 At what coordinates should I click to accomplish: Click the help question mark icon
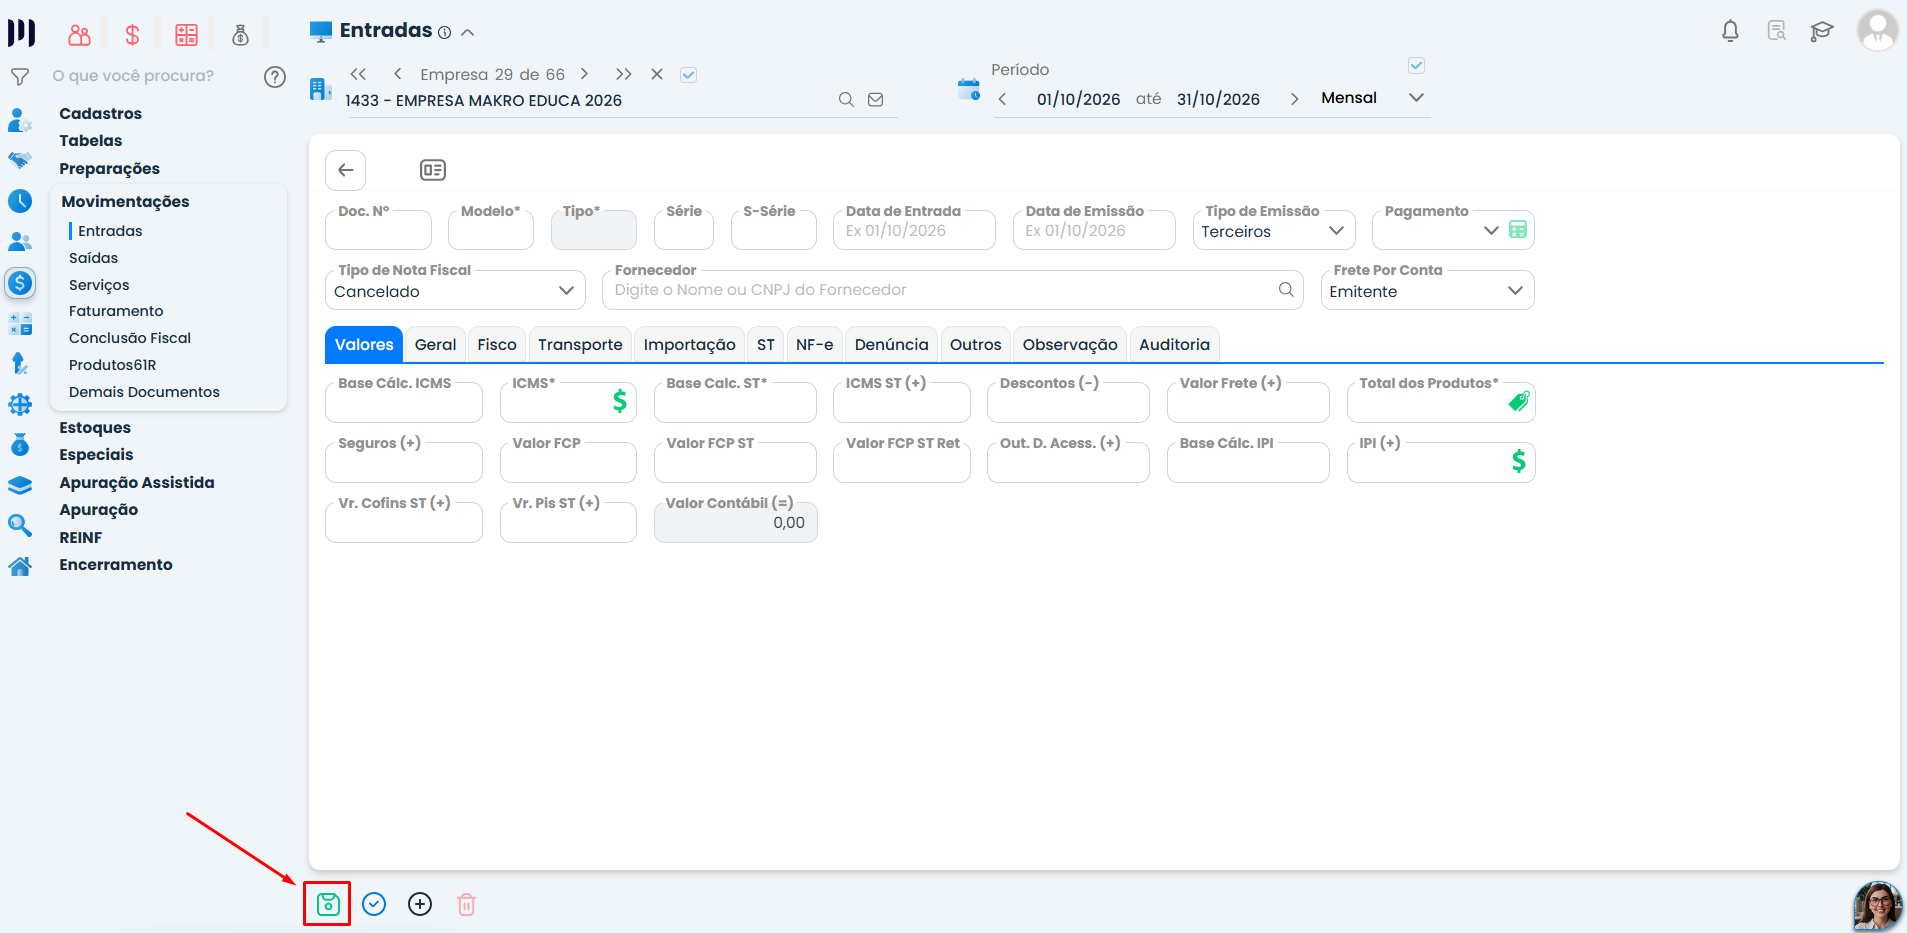tap(275, 77)
